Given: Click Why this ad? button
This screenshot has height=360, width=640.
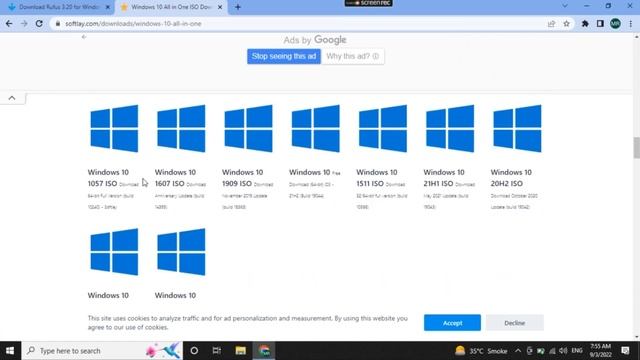Looking at the screenshot, I should [x=353, y=56].
